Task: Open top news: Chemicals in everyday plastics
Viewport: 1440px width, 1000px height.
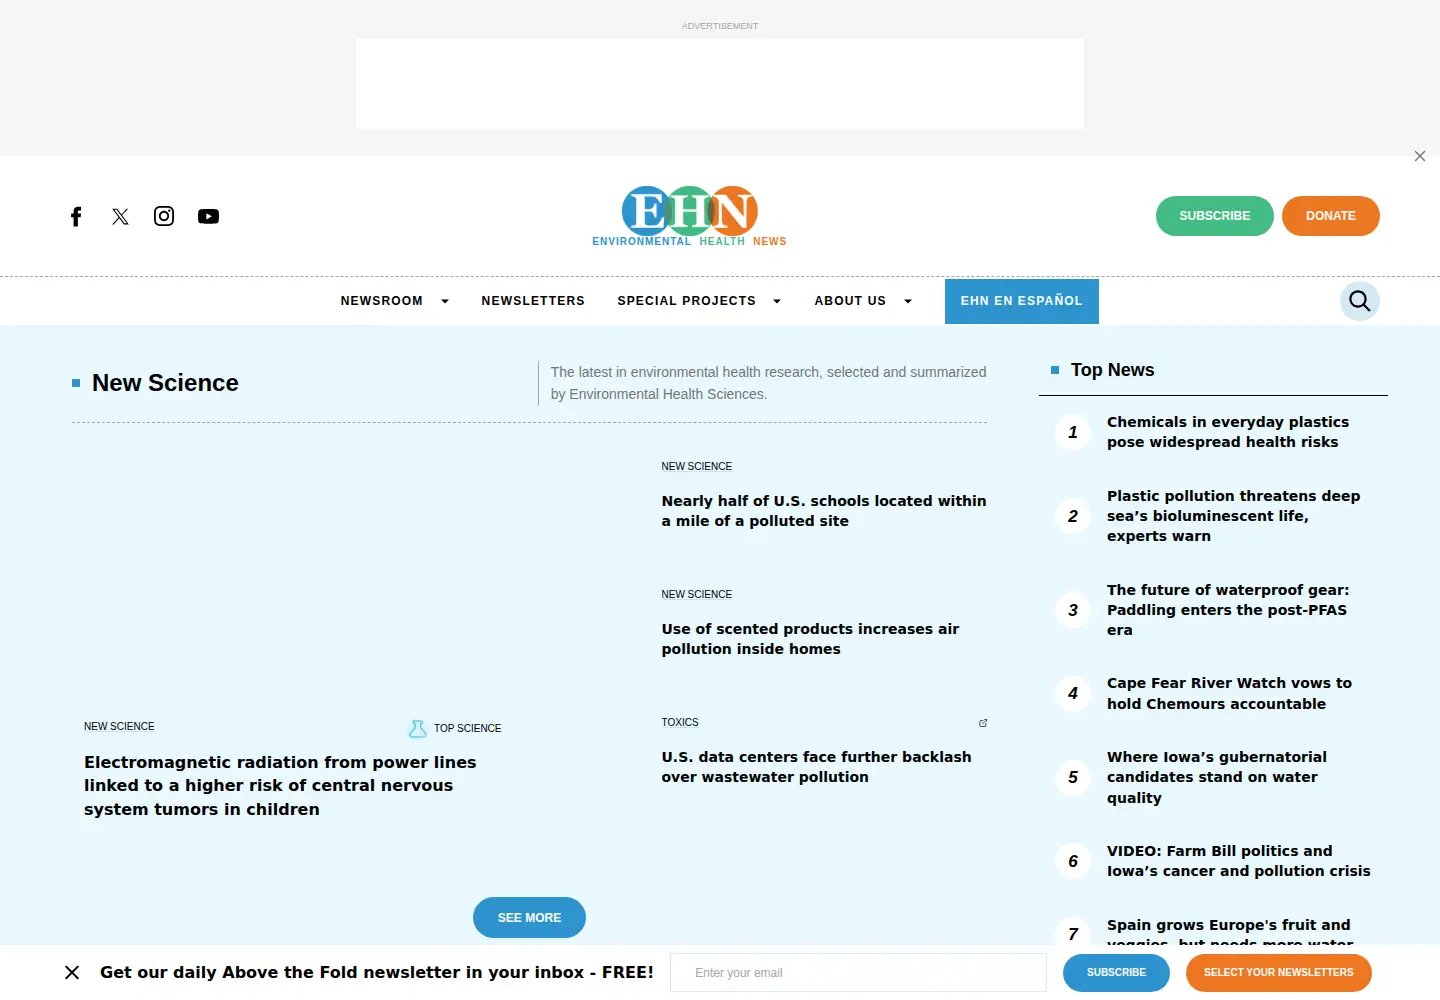Action: (1228, 432)
